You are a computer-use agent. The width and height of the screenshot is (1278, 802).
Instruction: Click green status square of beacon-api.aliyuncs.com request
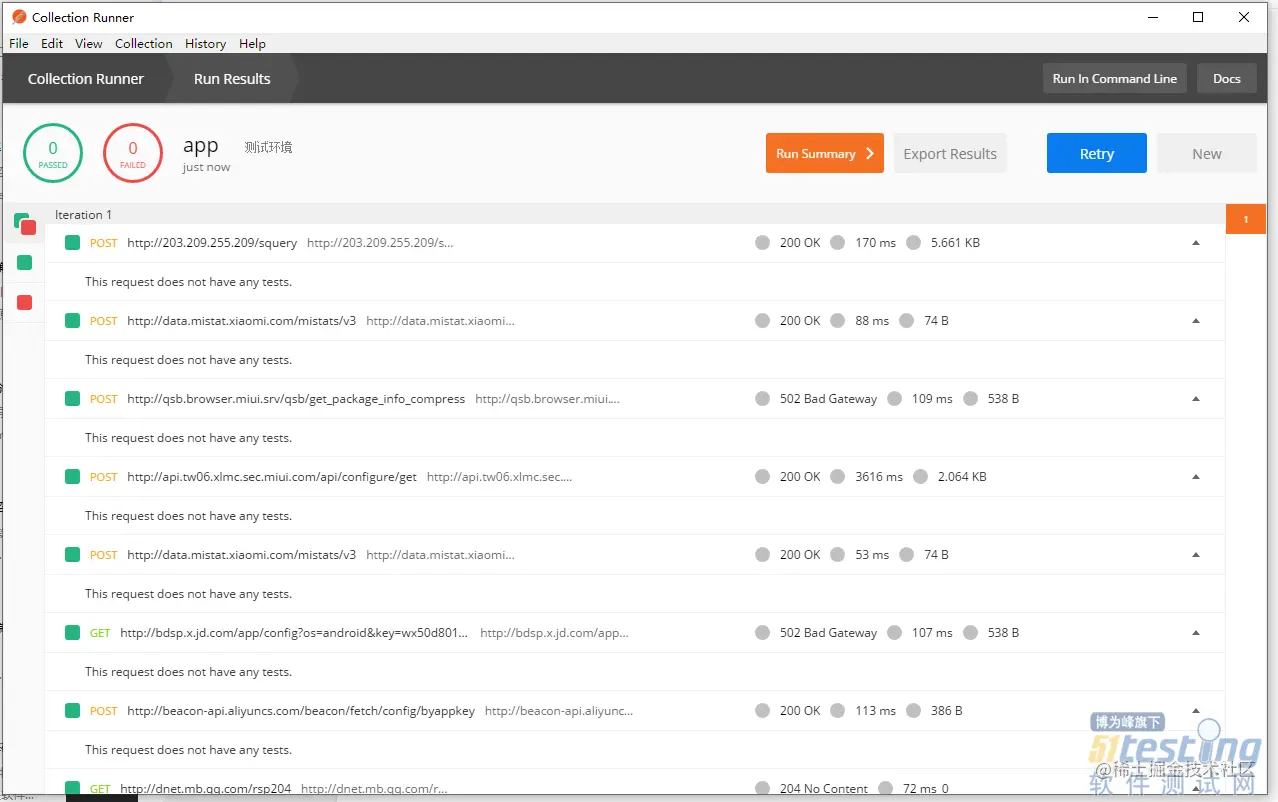click(x=72, y=711)
